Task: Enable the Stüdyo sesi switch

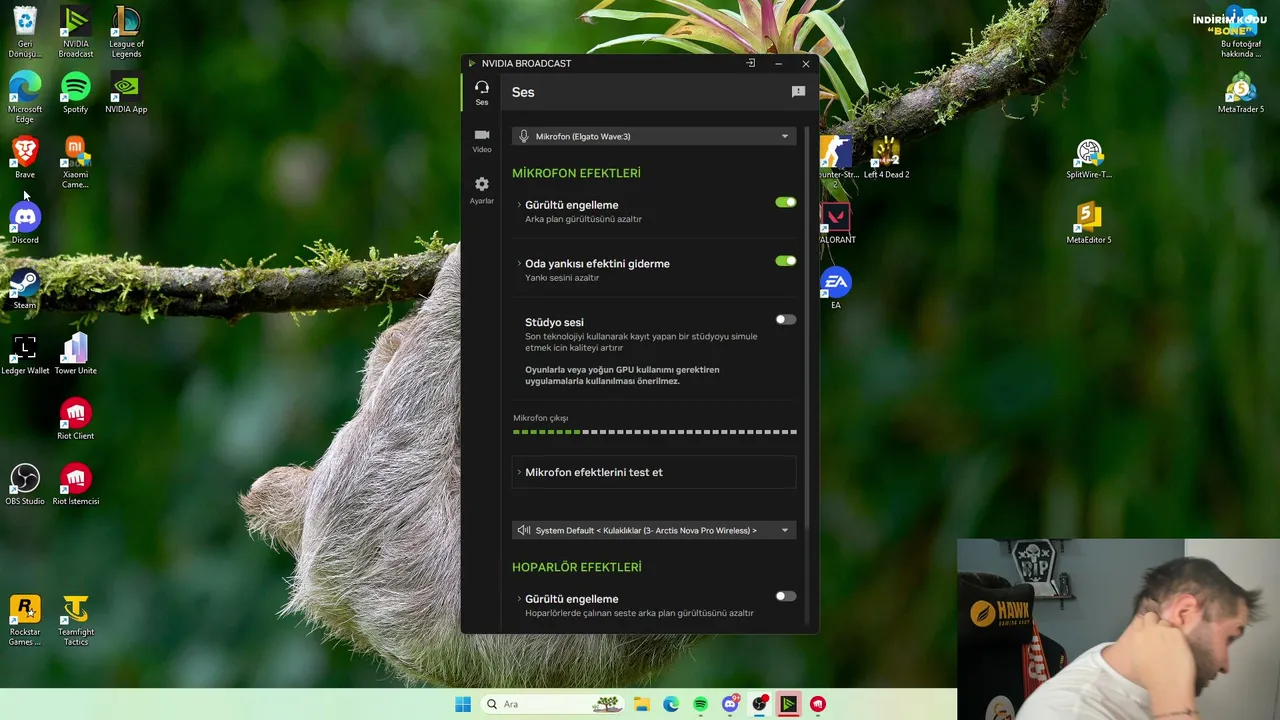Action: pyautogui.click(x=786, y=320)
